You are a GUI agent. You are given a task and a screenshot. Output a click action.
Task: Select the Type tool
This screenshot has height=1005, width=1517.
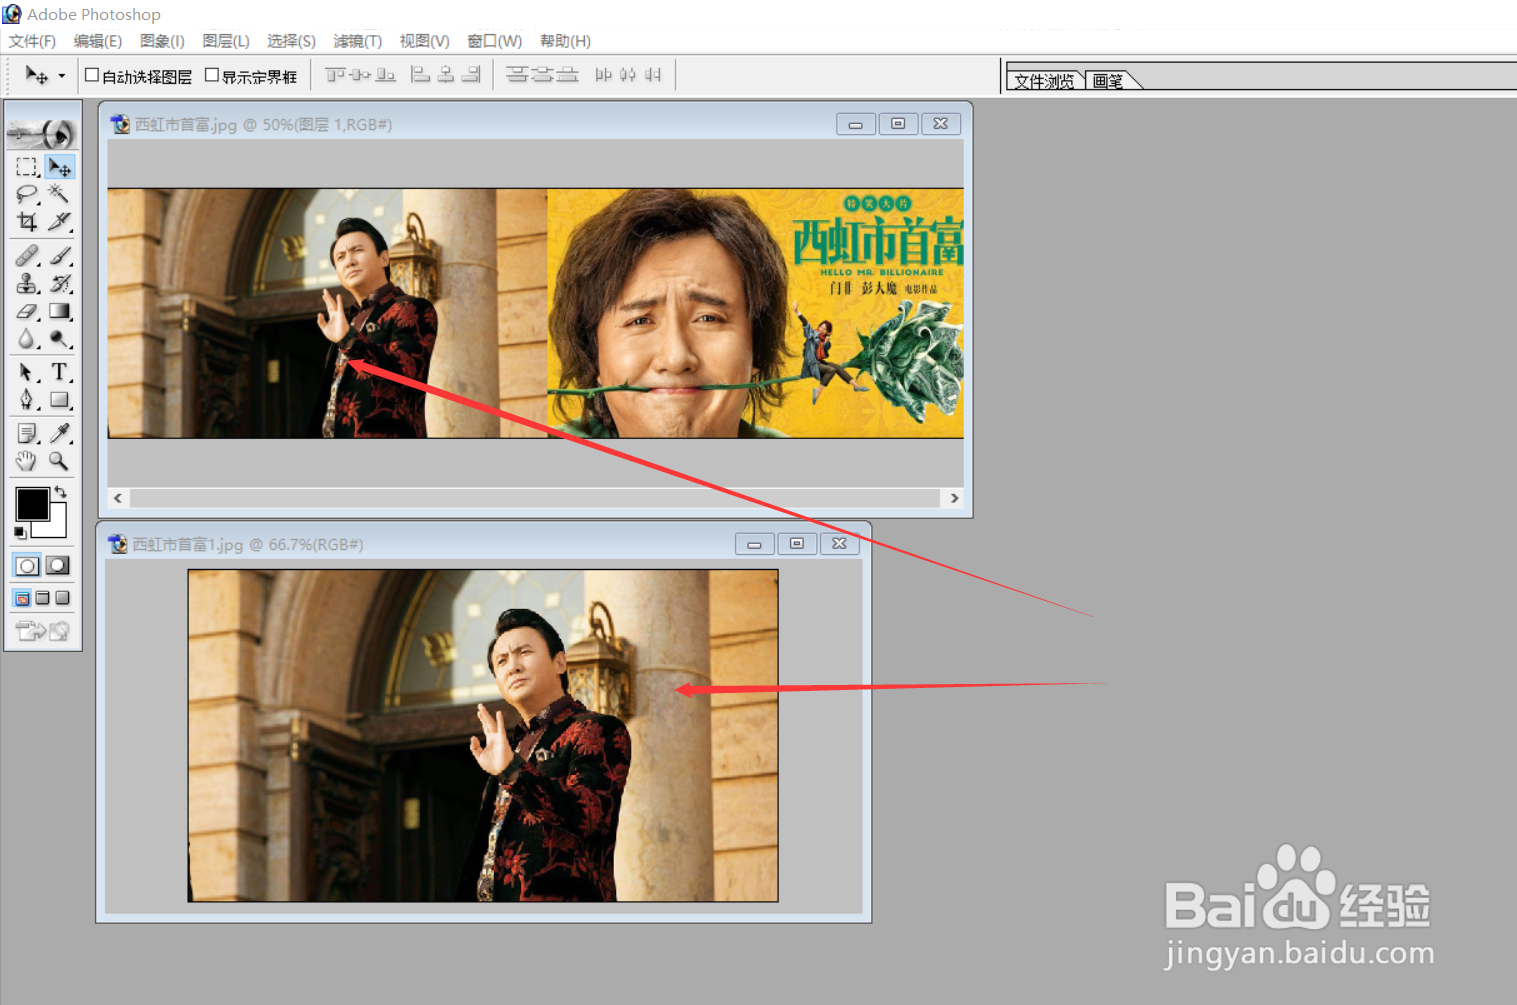click(60, 373)
